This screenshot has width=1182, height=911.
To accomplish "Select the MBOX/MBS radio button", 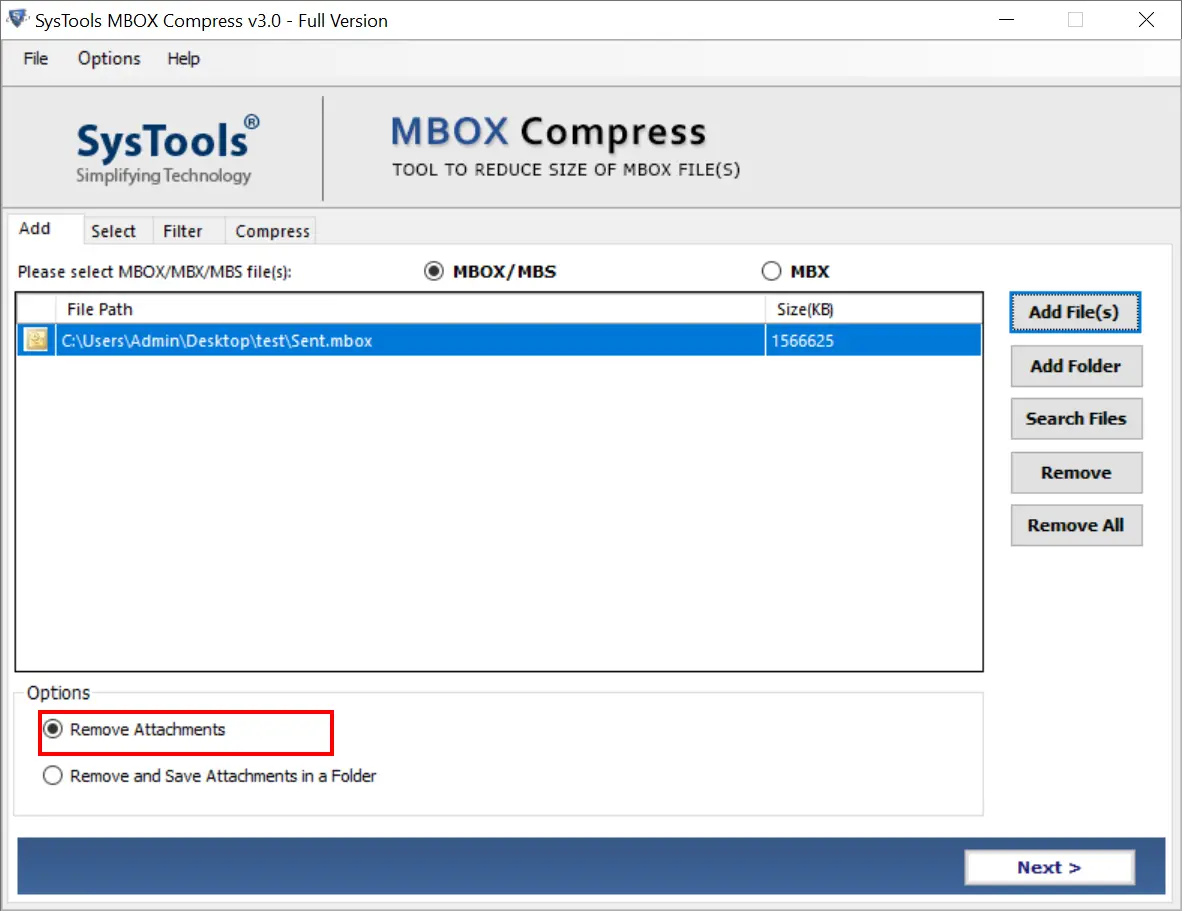I will 433,271.
